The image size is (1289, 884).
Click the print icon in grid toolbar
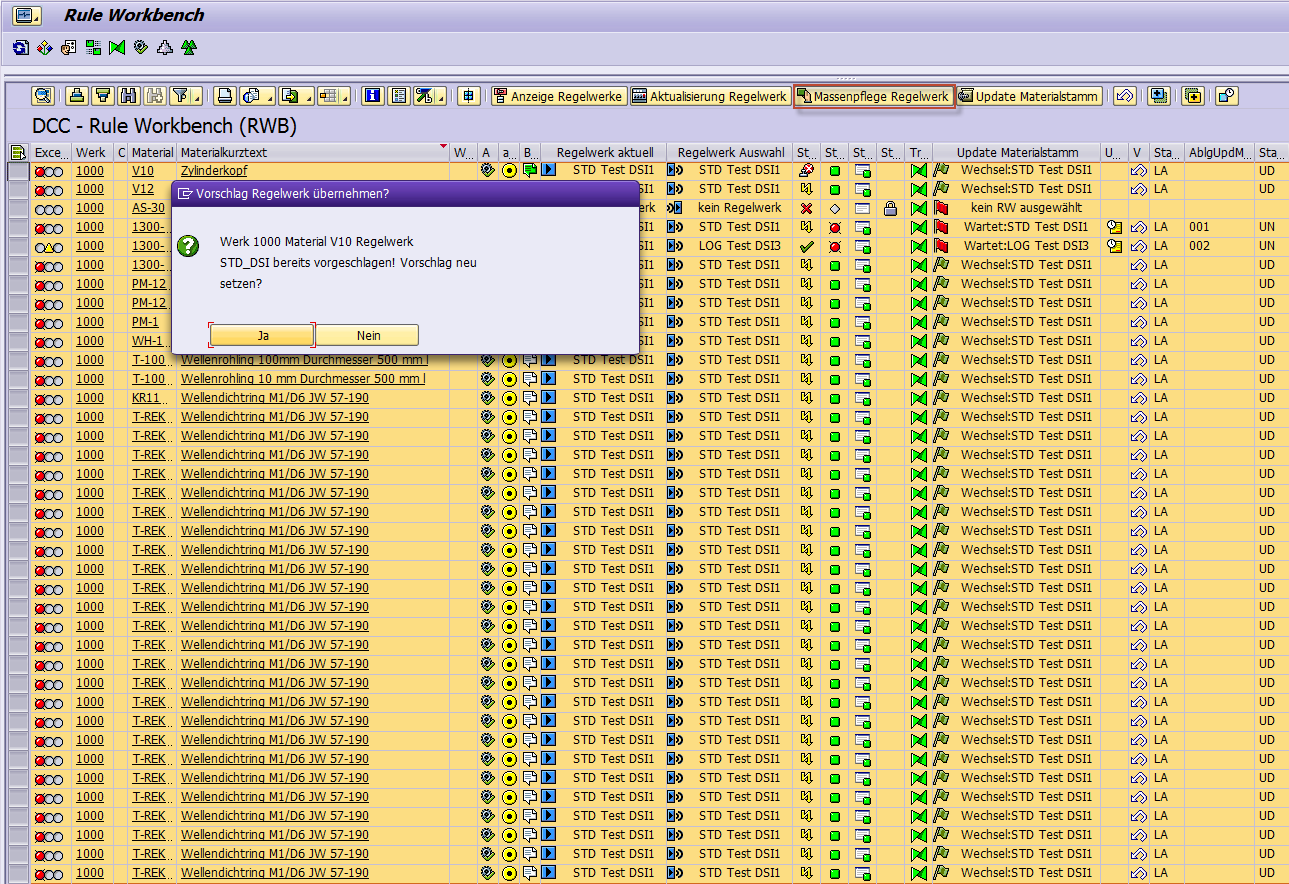pos(225,96)
